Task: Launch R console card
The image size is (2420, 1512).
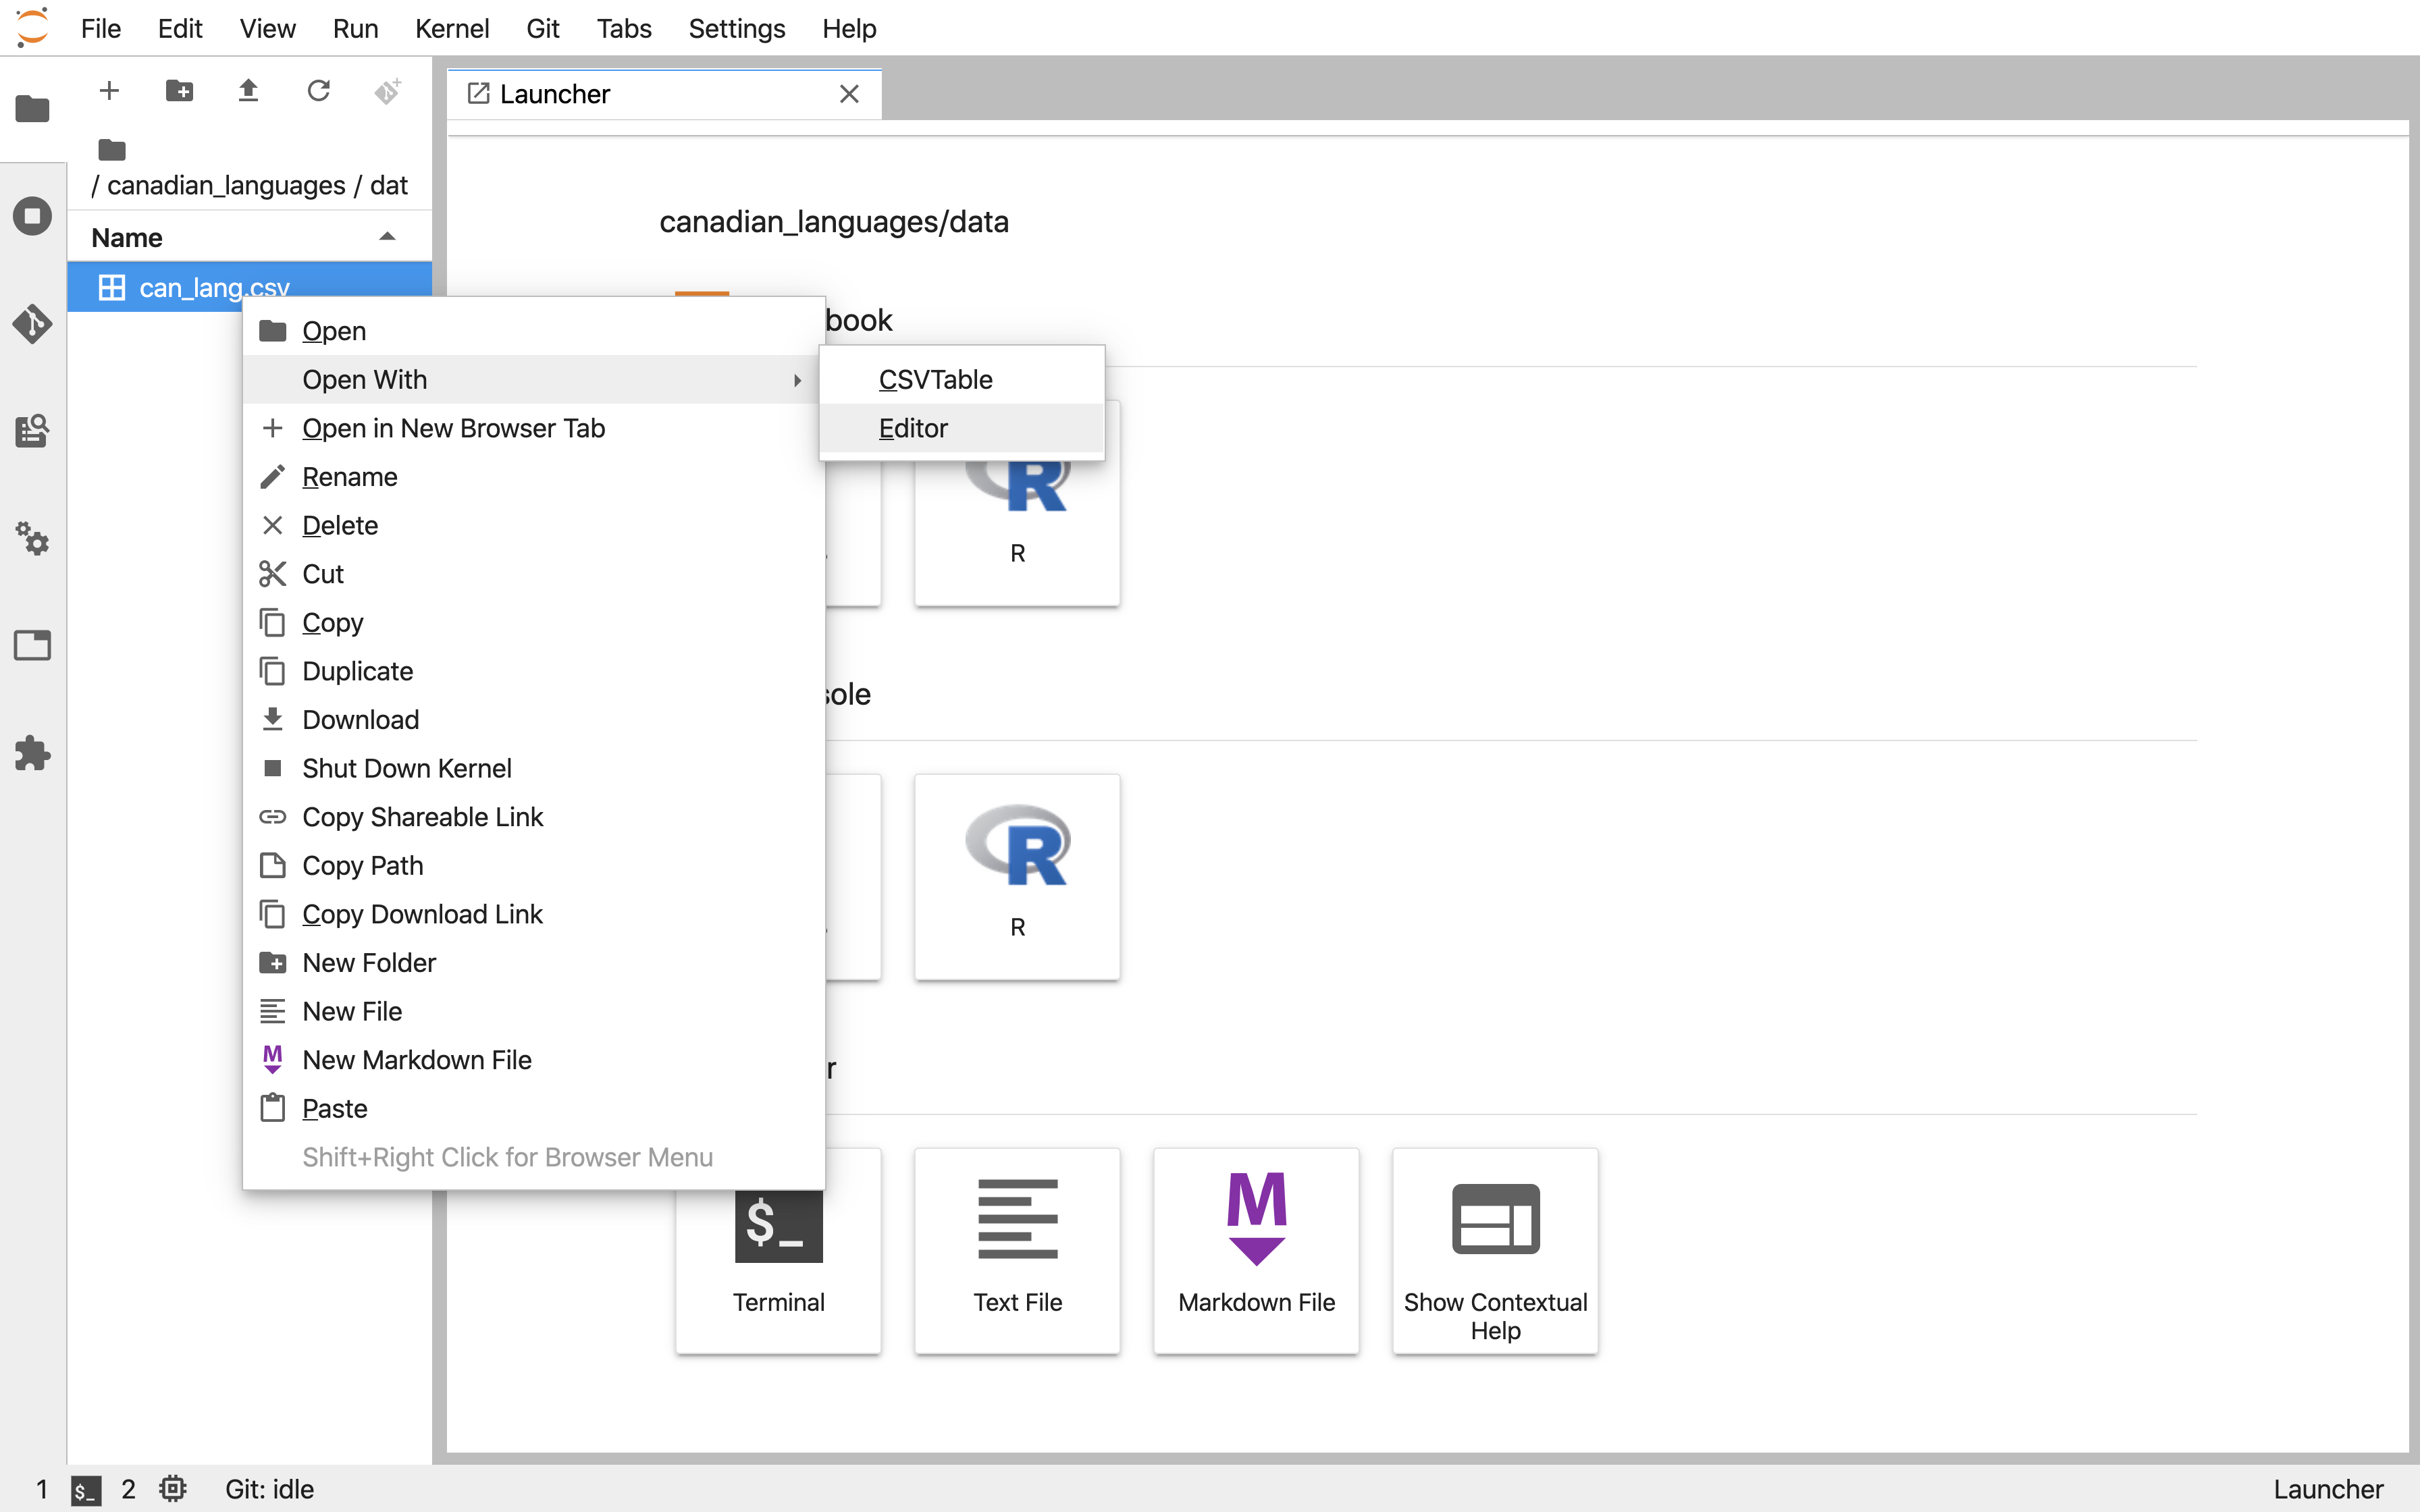Action: coord(1017,876)
